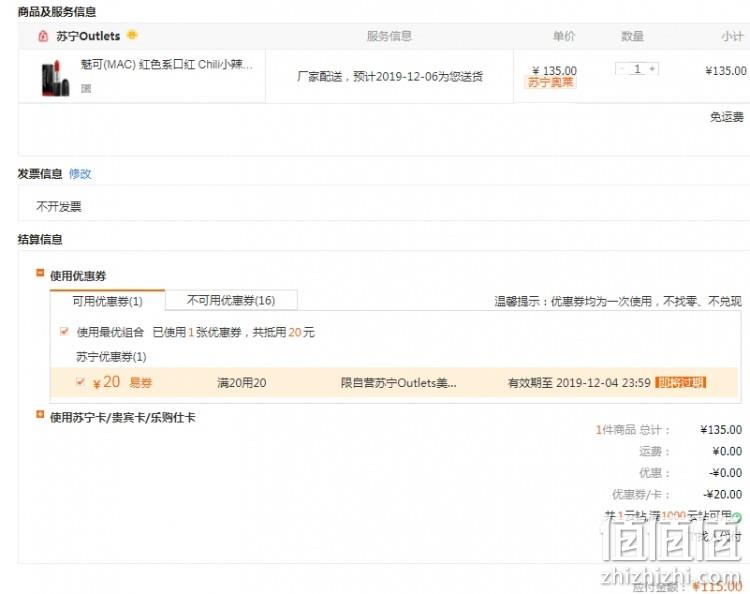Click the quantity input field showing 1

point(637,69)
